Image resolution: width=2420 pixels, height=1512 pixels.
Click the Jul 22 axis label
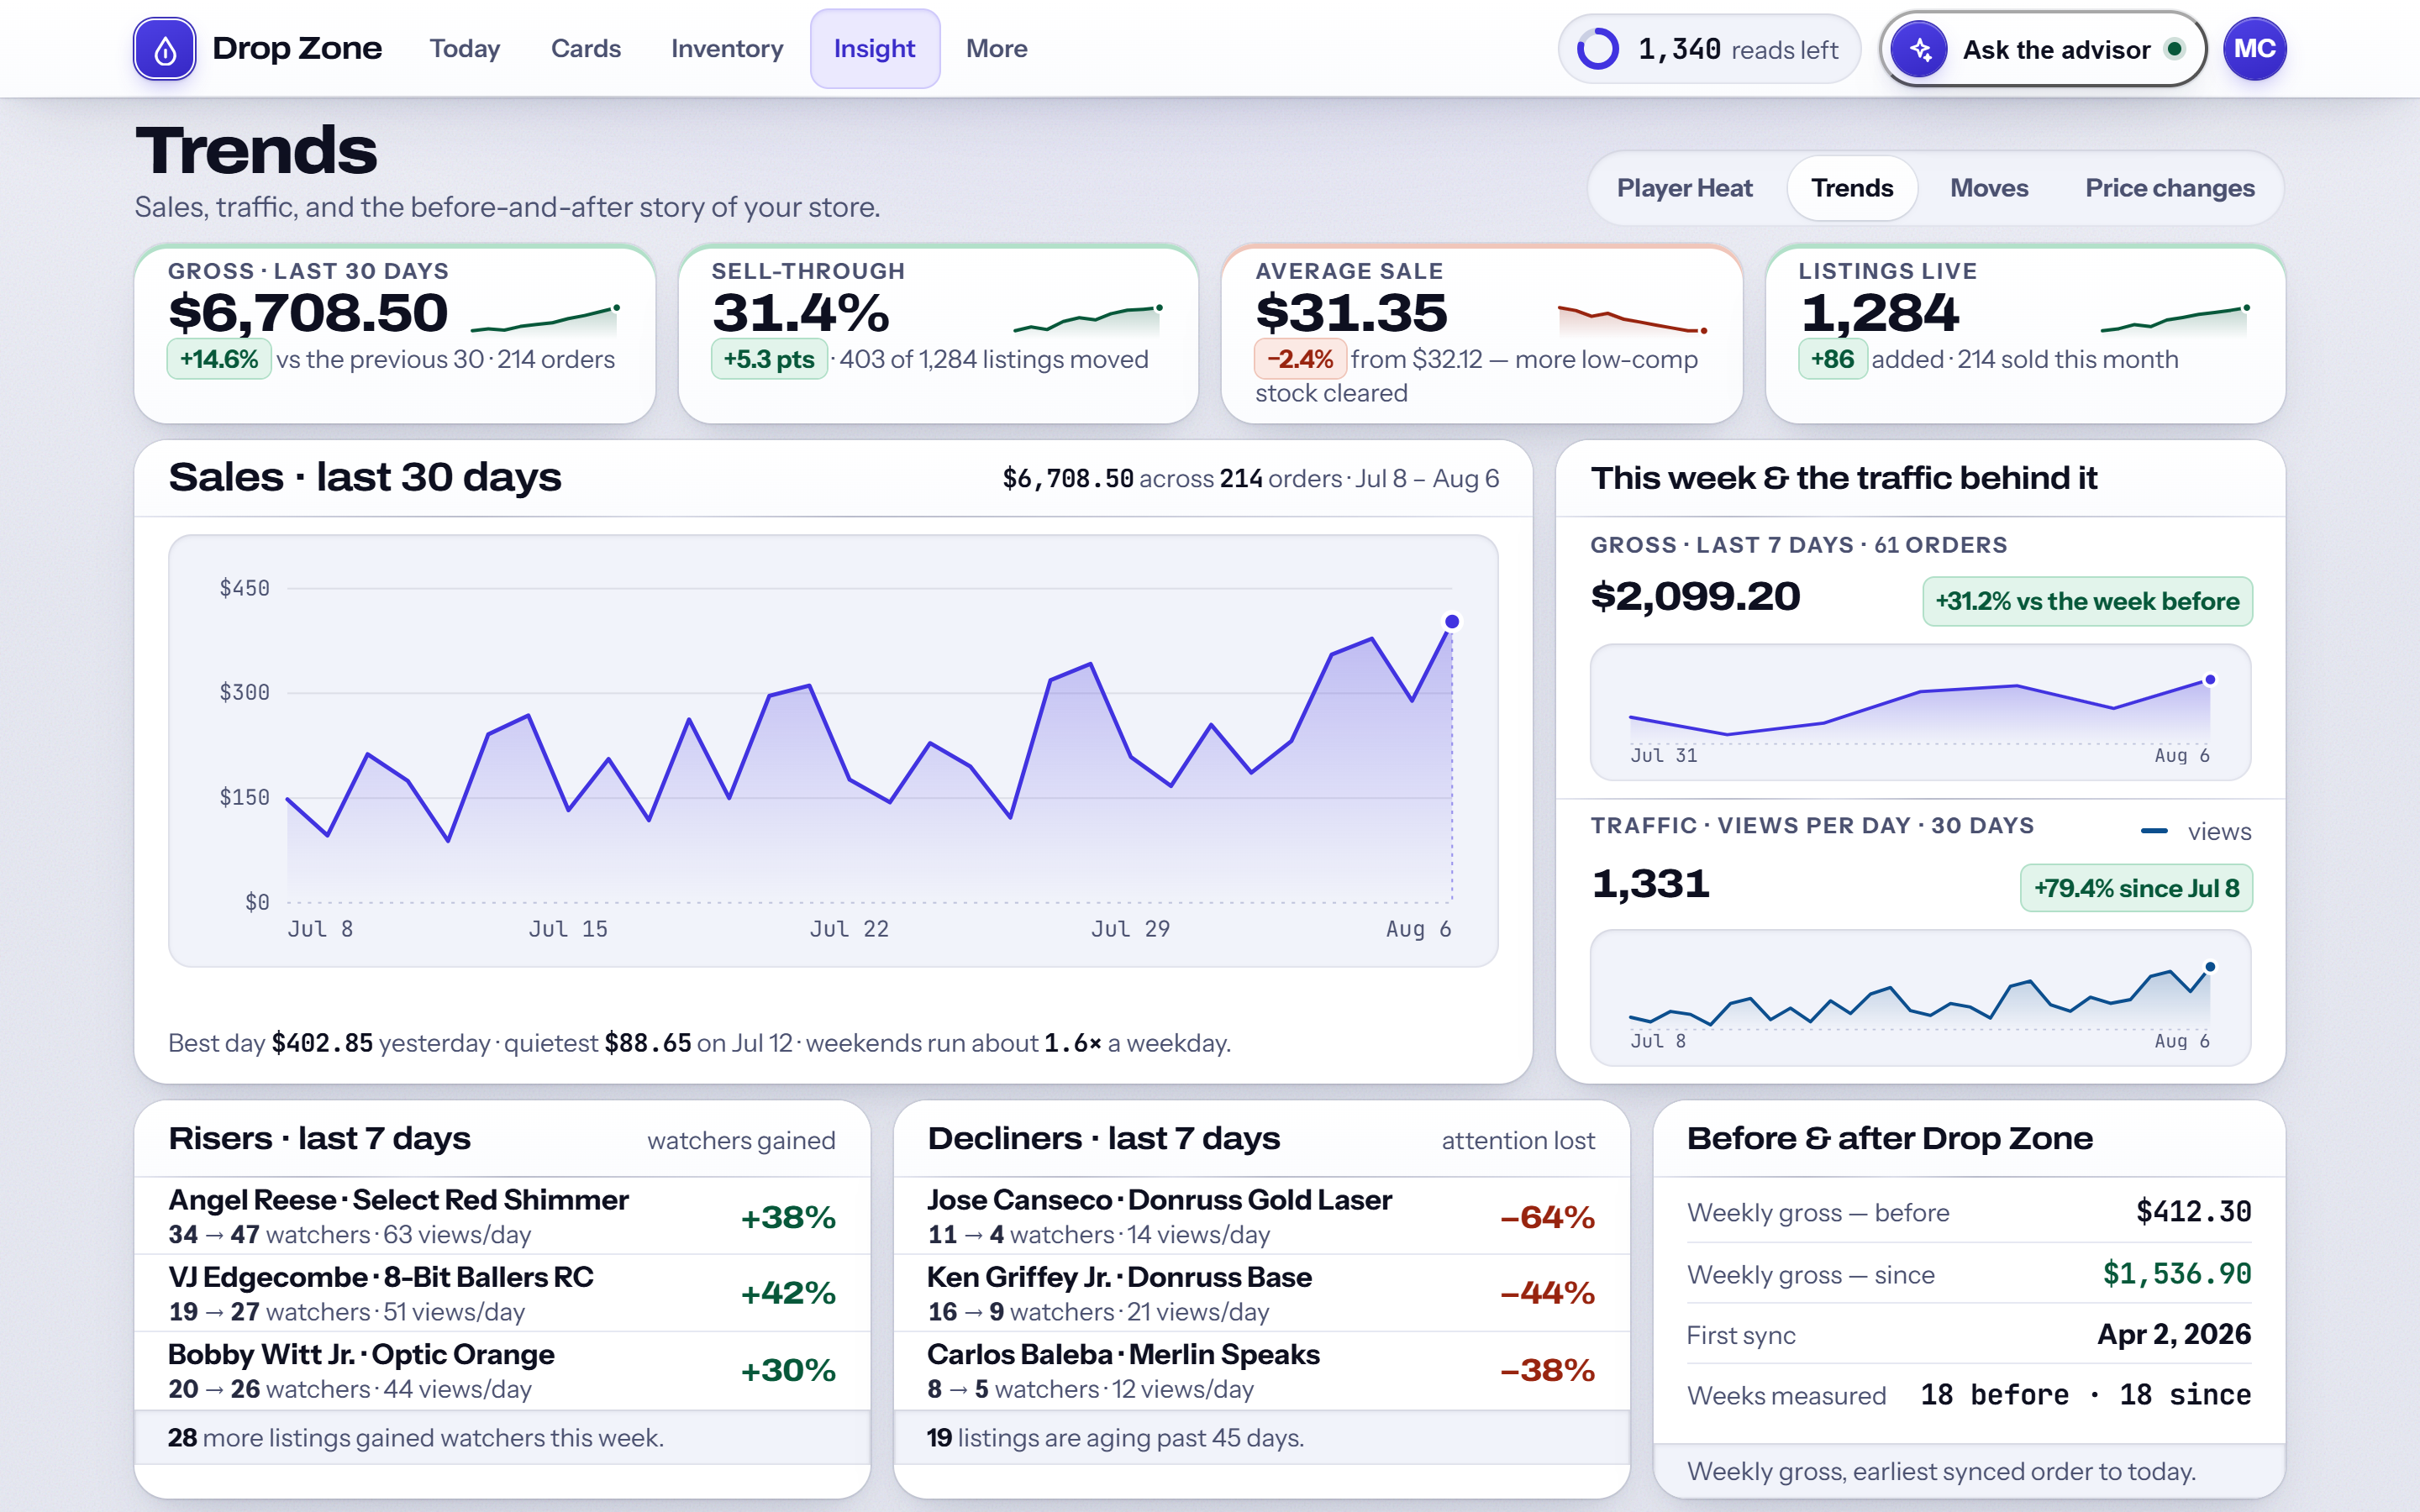[x=849, y=929]
